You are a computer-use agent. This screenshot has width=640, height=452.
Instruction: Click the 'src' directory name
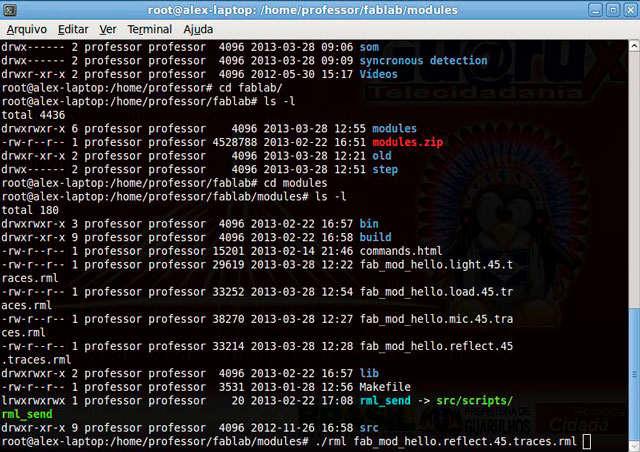tap(369, 428)
